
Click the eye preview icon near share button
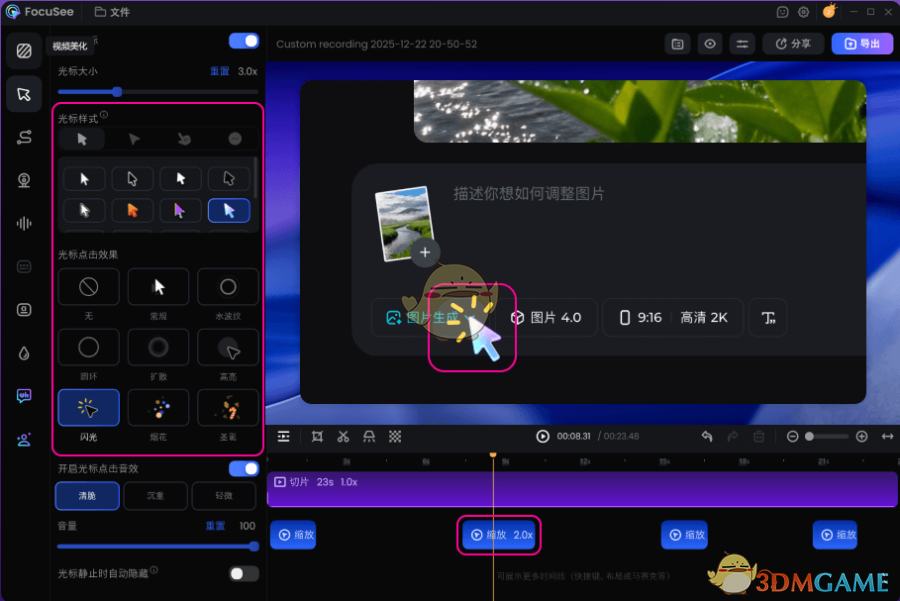710,43
